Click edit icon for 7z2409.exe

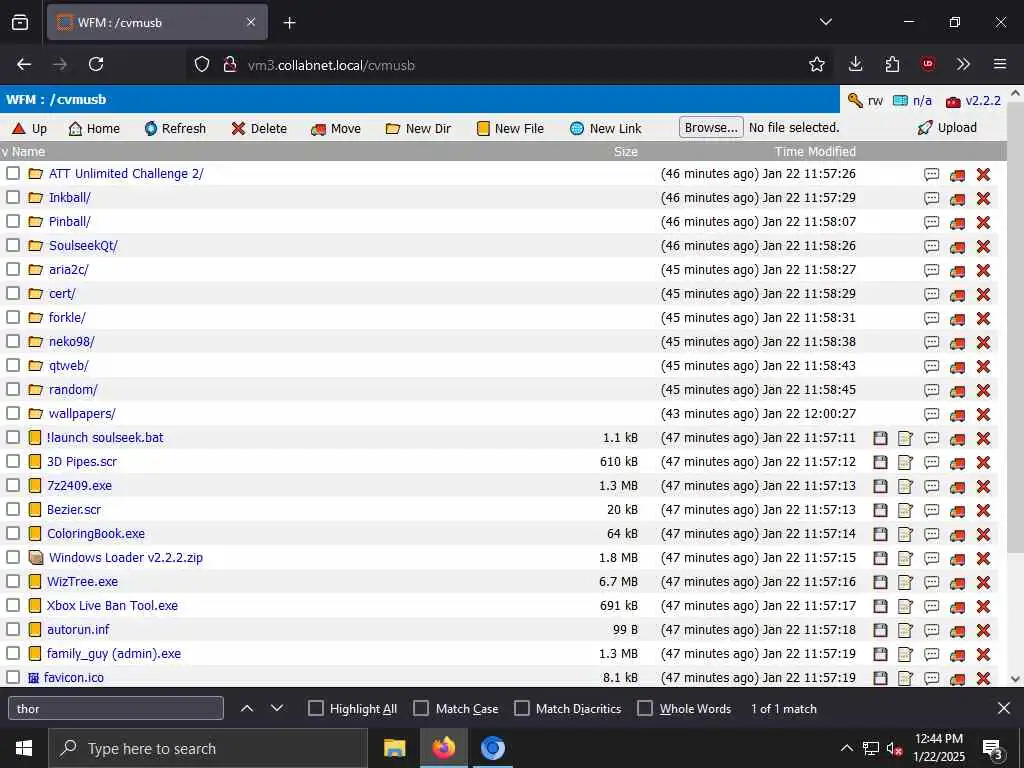[905, 487]
